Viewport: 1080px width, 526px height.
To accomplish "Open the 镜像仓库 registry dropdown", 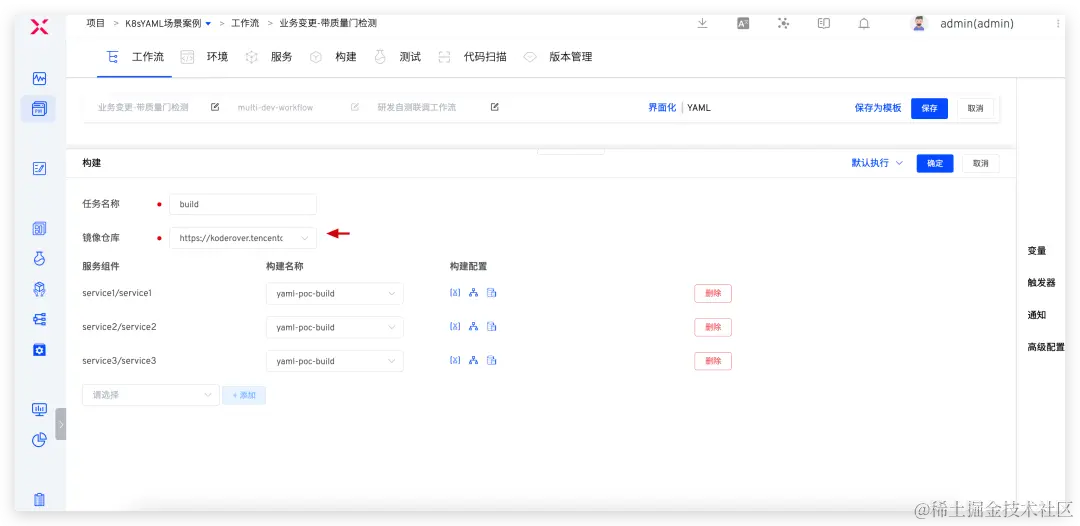I will coord(243,238).
